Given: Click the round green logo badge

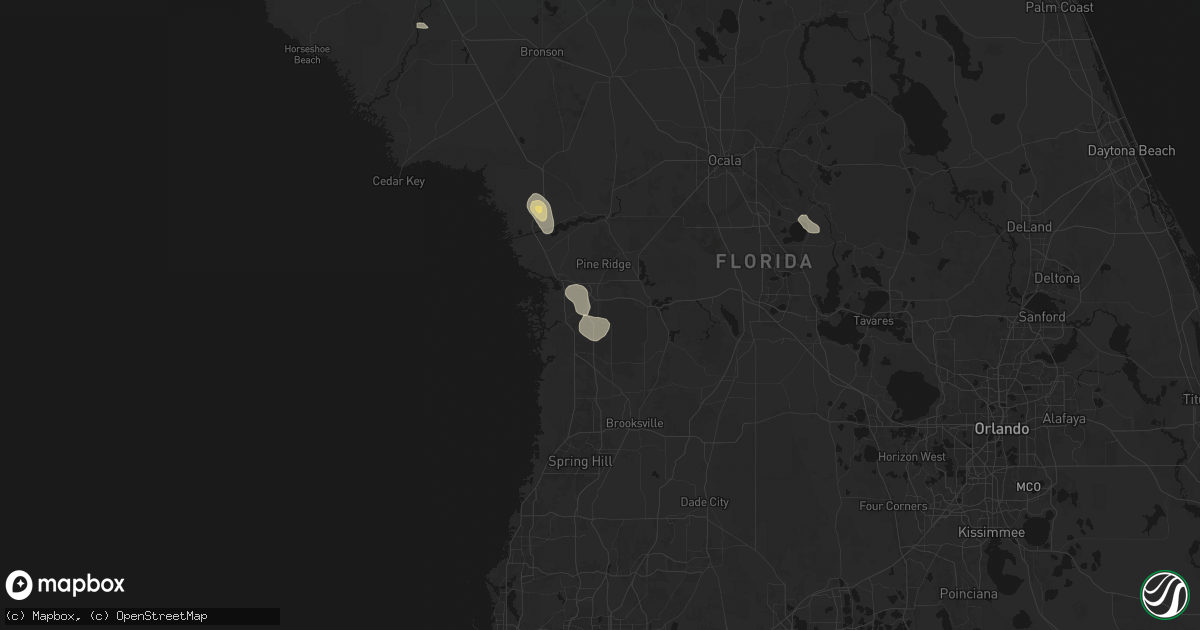Looking at the screenshot, I should click(1165, 594).
